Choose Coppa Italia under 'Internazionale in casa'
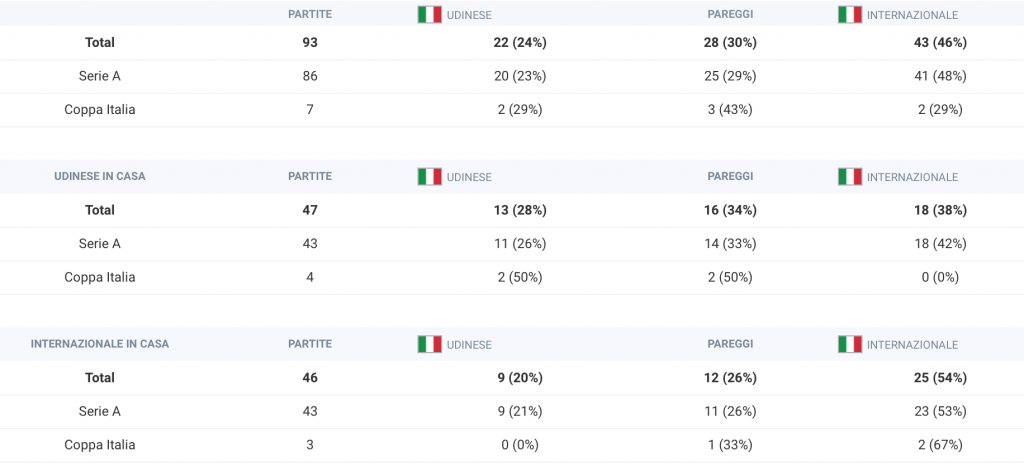The height and width of the screenshot is (475, 1024). click(x=100, y=445)
